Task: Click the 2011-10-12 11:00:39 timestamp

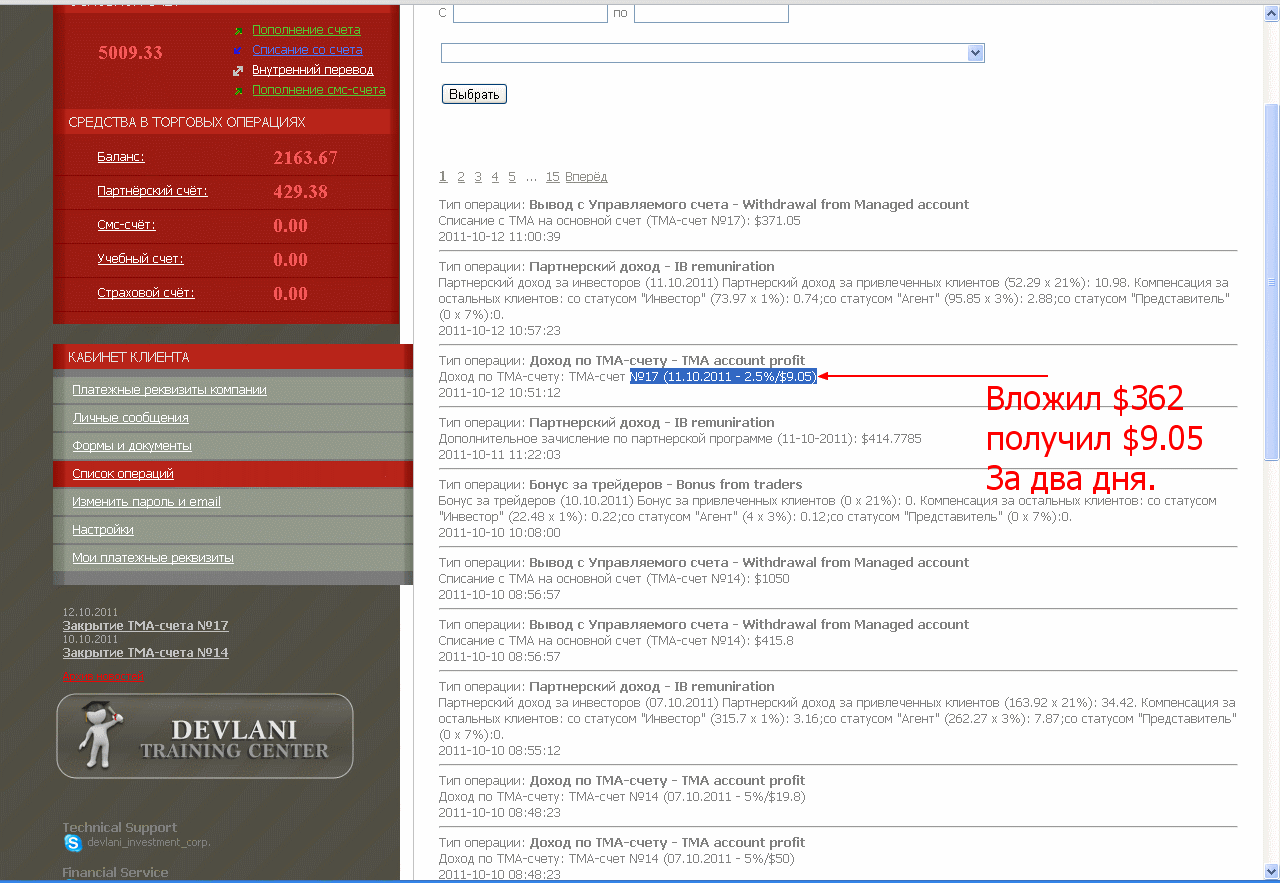Action: click(x=499, y=237)
